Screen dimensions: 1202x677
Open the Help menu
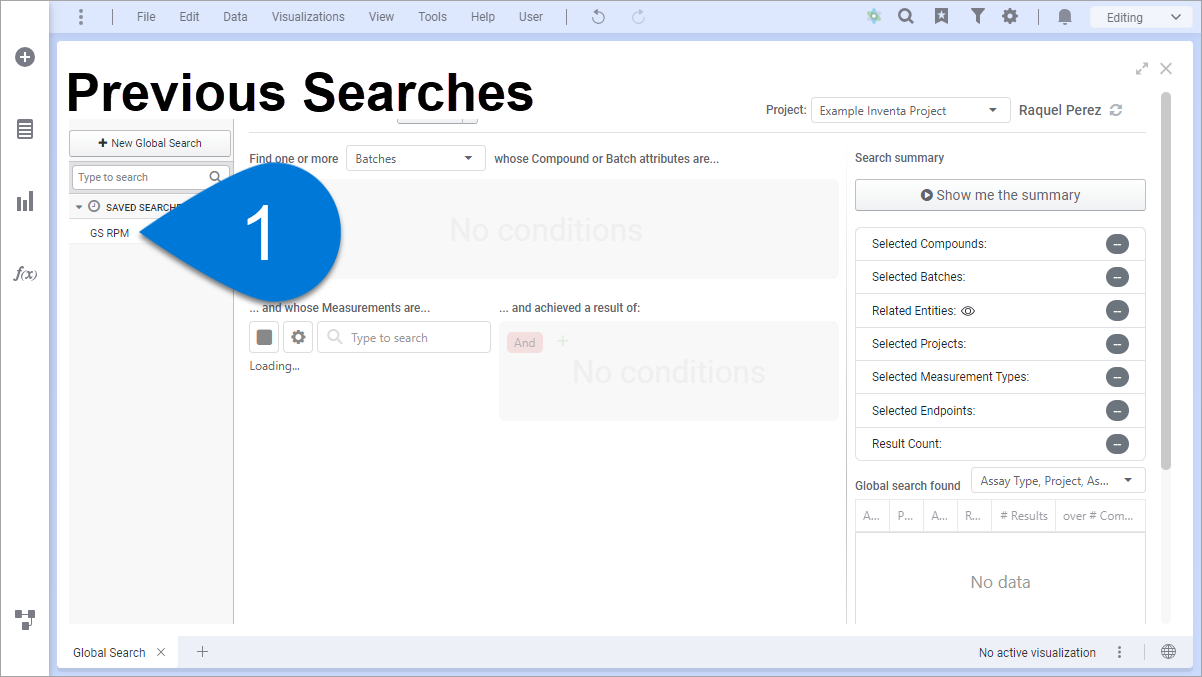click(x=483, y=17)
